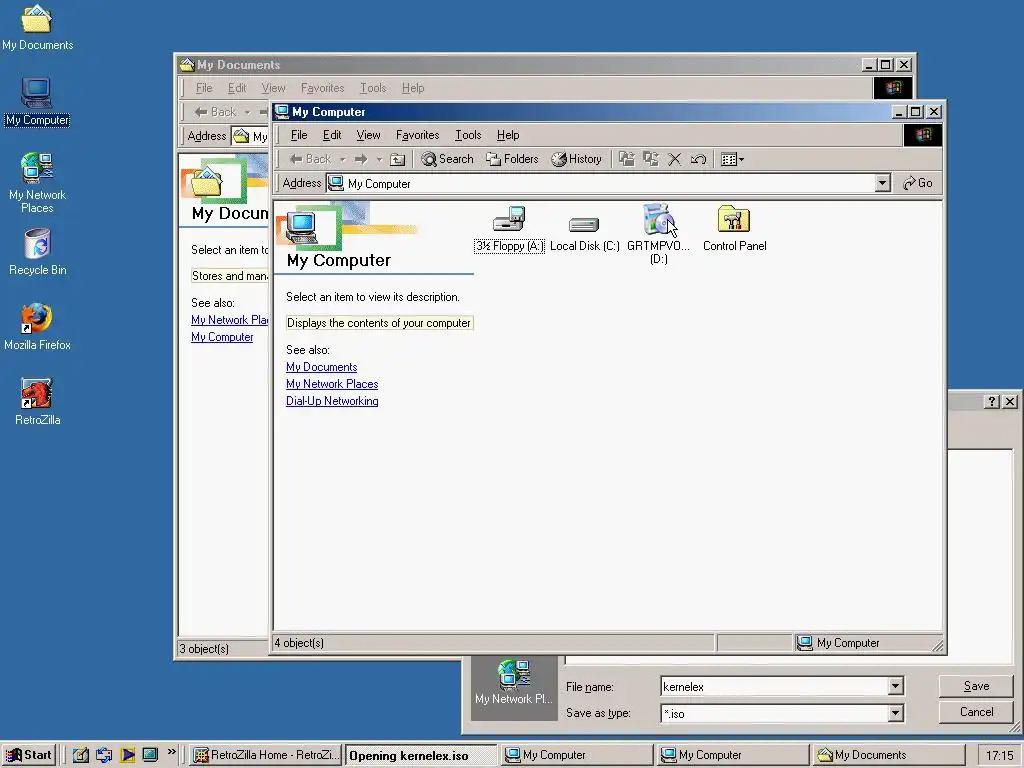The width and height of the screenshot is (1024, 768).
Task: Open the Tools menu in My Computer
Action: click(x=468, y=135)
